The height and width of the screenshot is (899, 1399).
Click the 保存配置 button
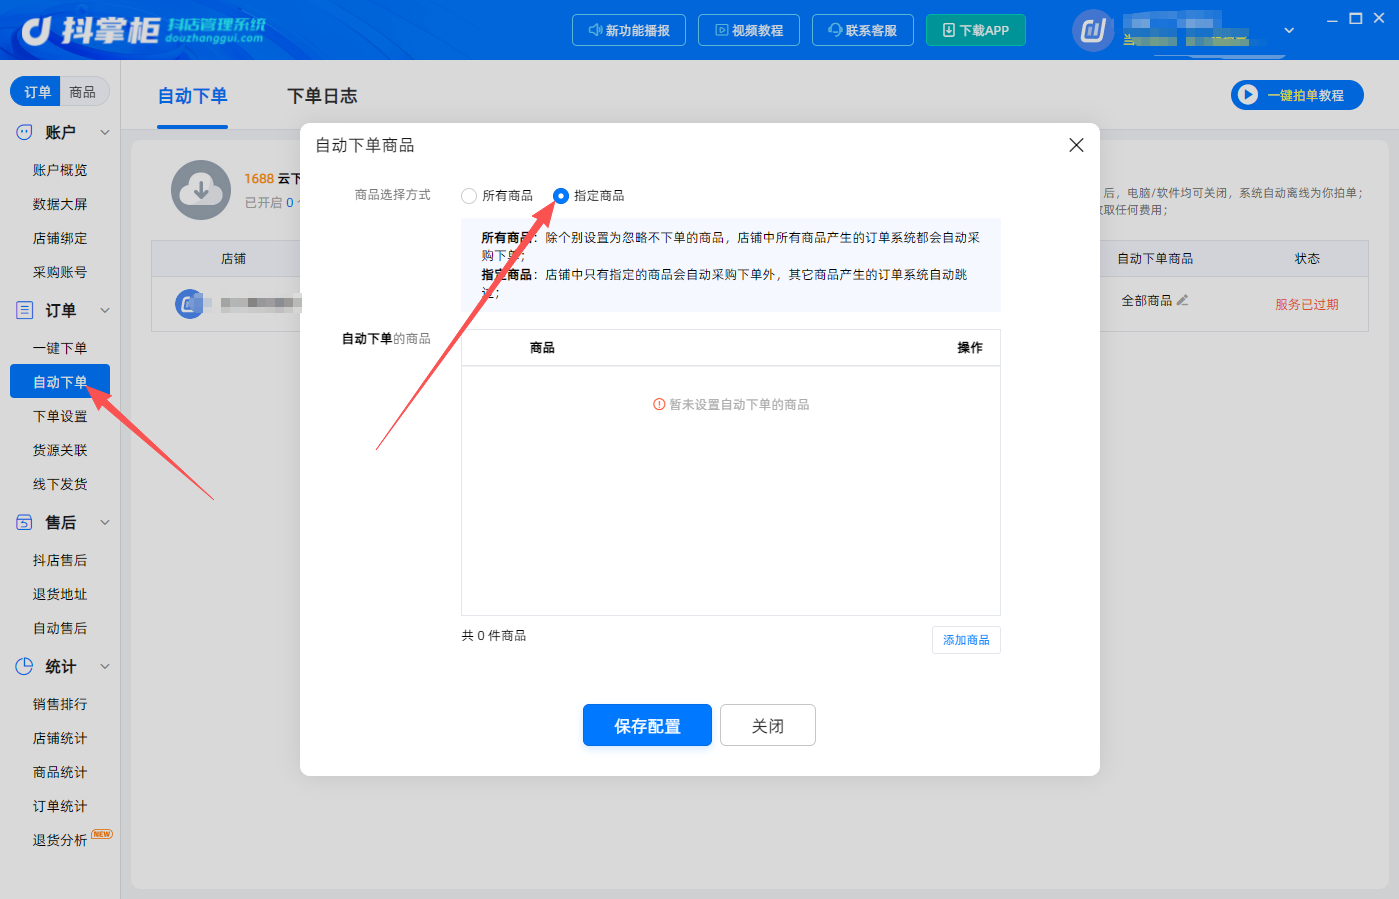point(647,725)
